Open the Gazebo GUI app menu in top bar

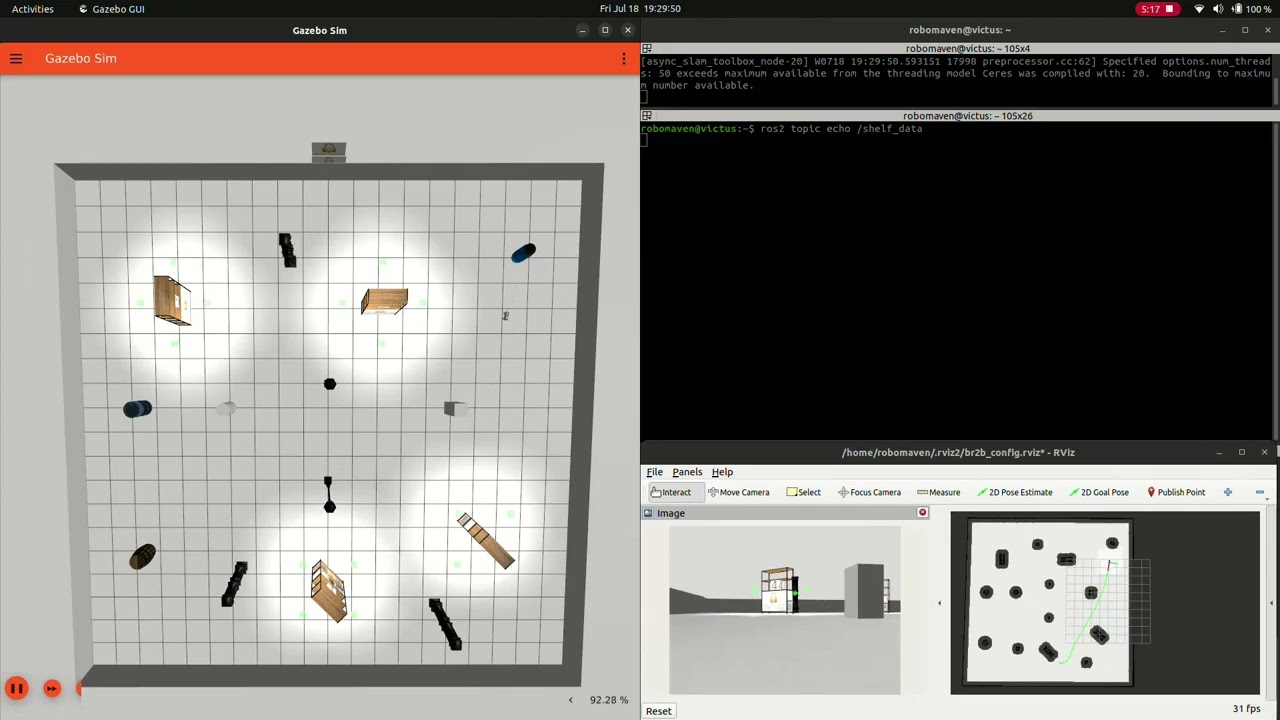click(111, 9)
